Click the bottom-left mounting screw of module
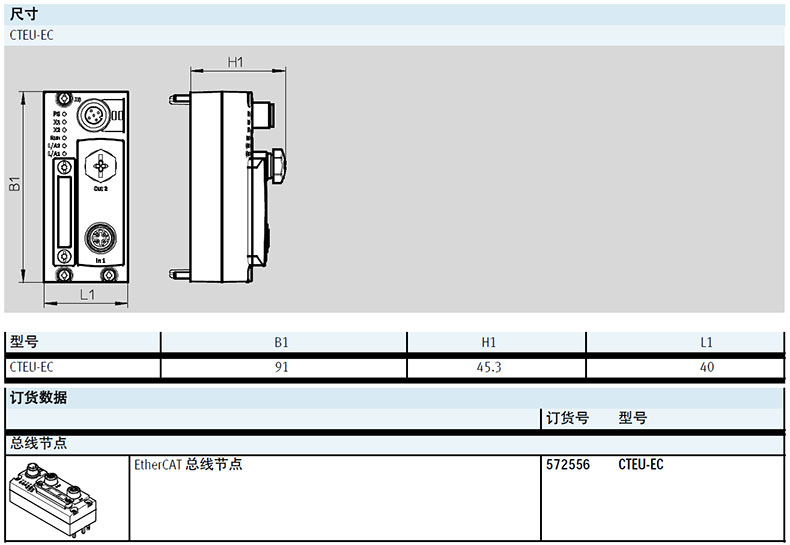 64,273
